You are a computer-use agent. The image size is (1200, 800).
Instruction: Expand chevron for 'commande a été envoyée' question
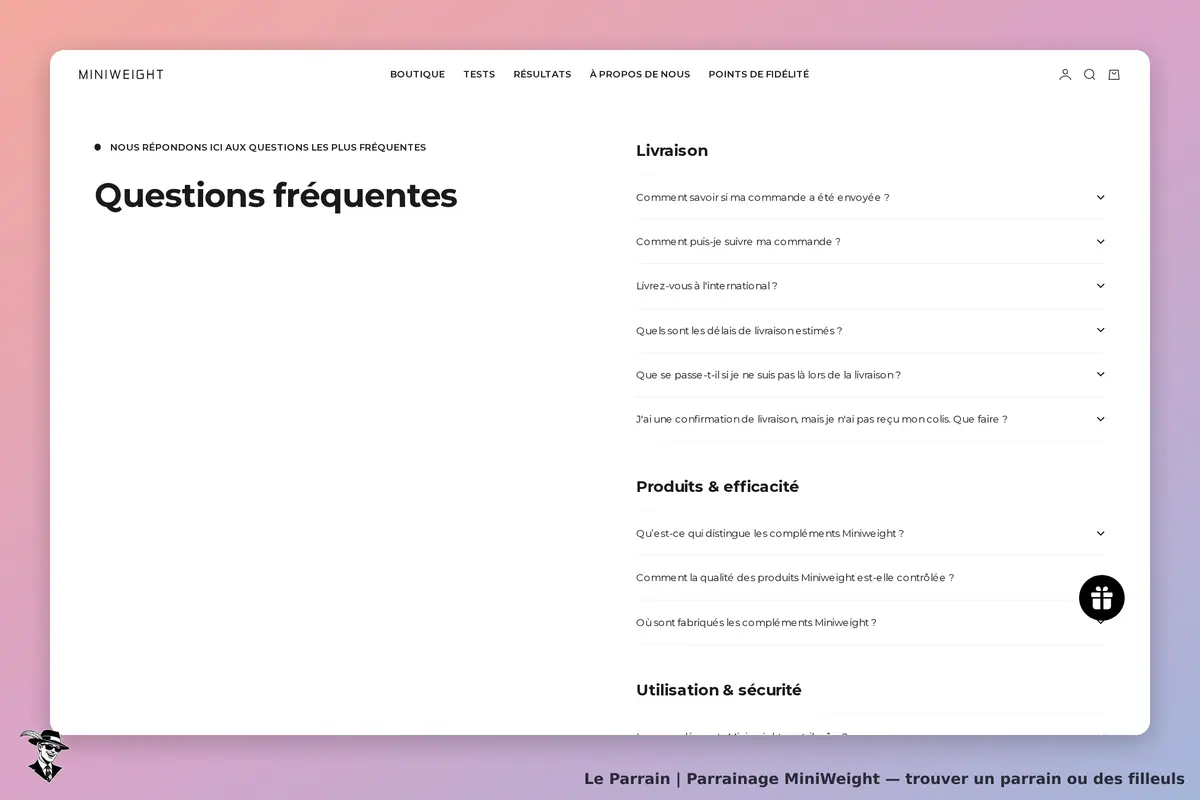(x=1100, y=197)
